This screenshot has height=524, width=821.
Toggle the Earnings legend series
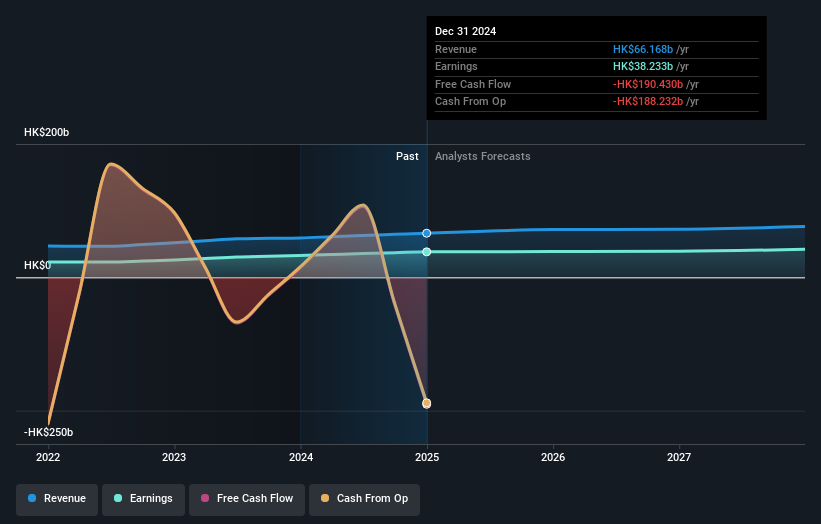tap(143, 499)
